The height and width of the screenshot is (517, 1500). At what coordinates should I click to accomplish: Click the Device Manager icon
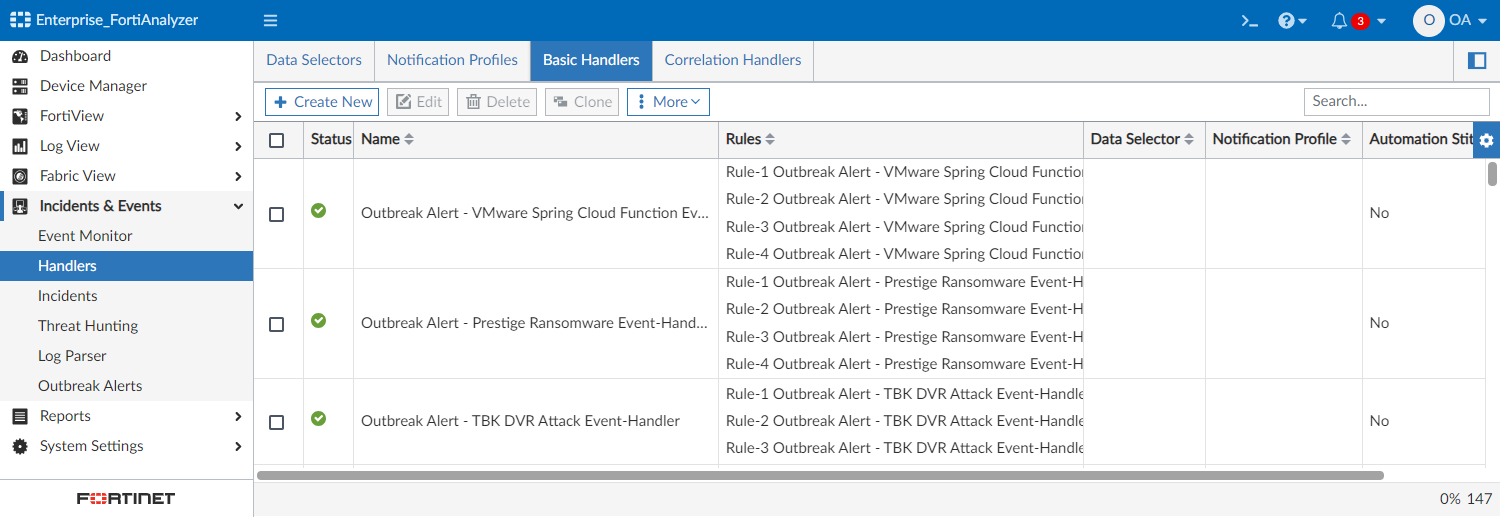pos(20,87)
